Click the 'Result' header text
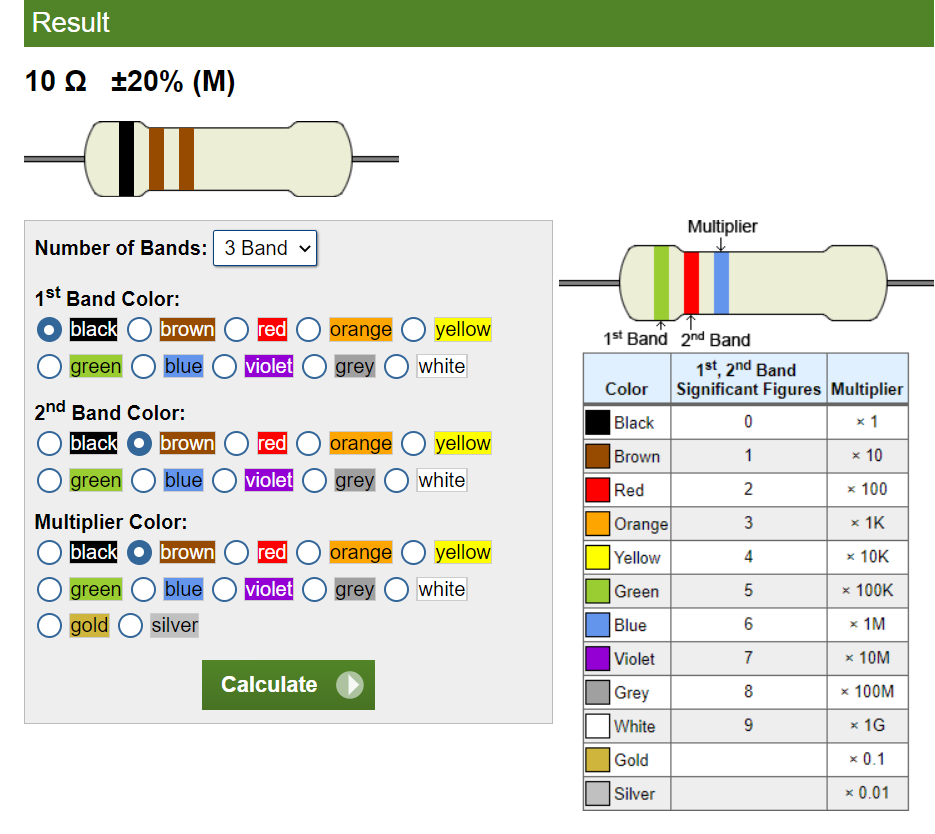Screen dimensions: 935x834 coord(70,23)
